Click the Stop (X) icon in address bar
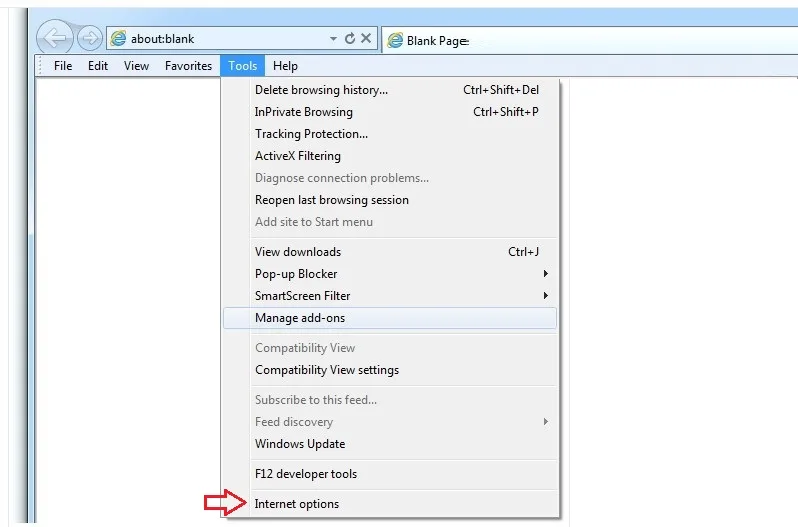 pos(366,38)
